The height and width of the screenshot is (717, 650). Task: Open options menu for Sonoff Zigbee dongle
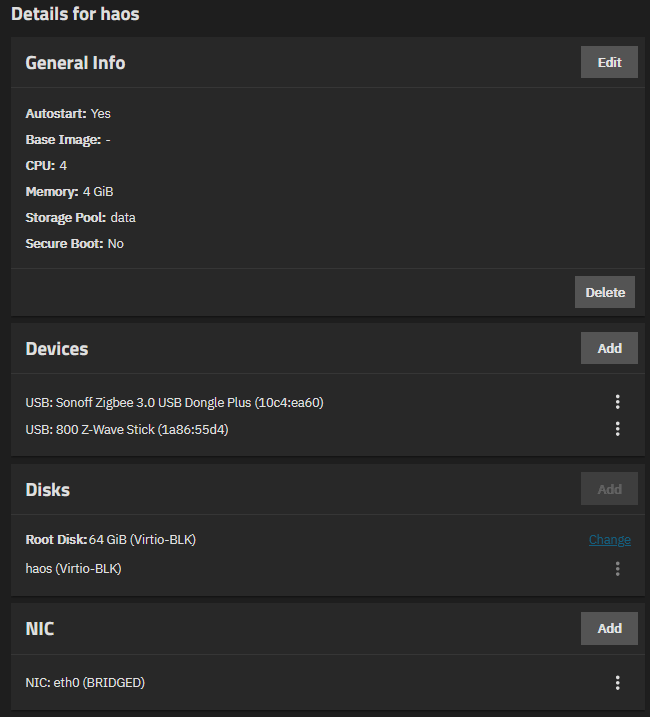point(618,402)
